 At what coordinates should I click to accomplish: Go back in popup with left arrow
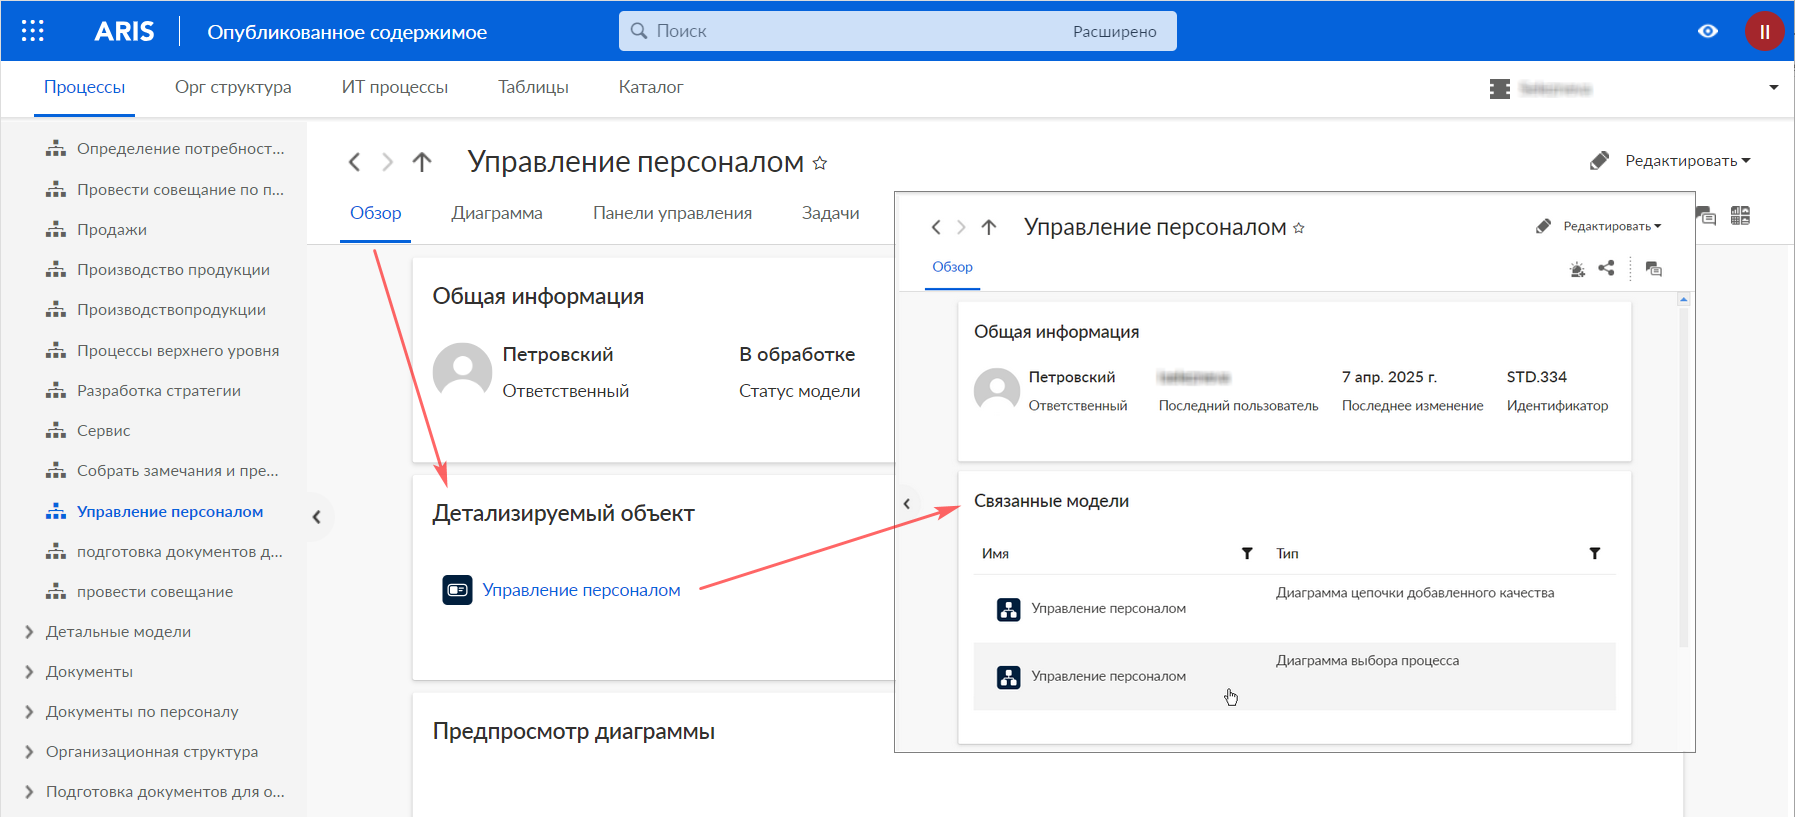point(936,227)
